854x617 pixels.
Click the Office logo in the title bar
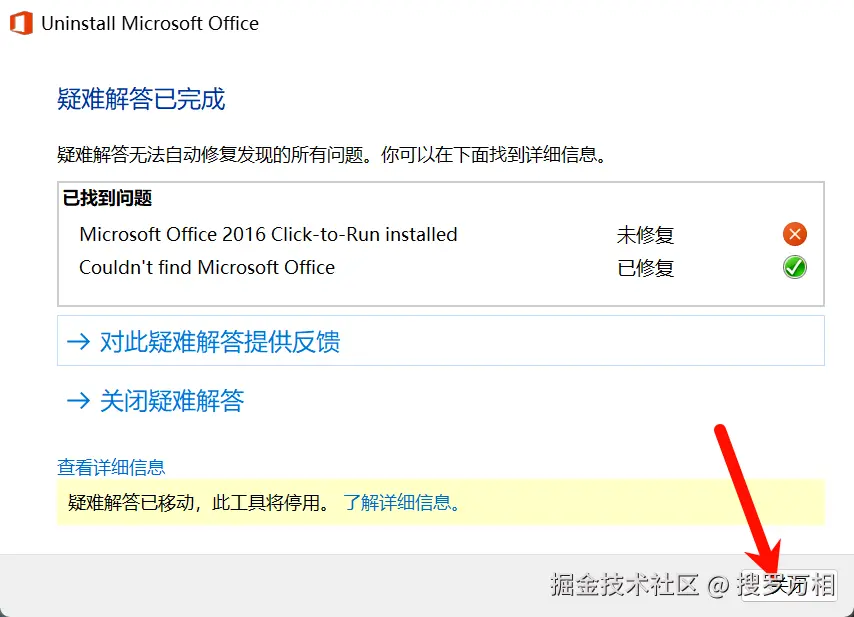20,24
